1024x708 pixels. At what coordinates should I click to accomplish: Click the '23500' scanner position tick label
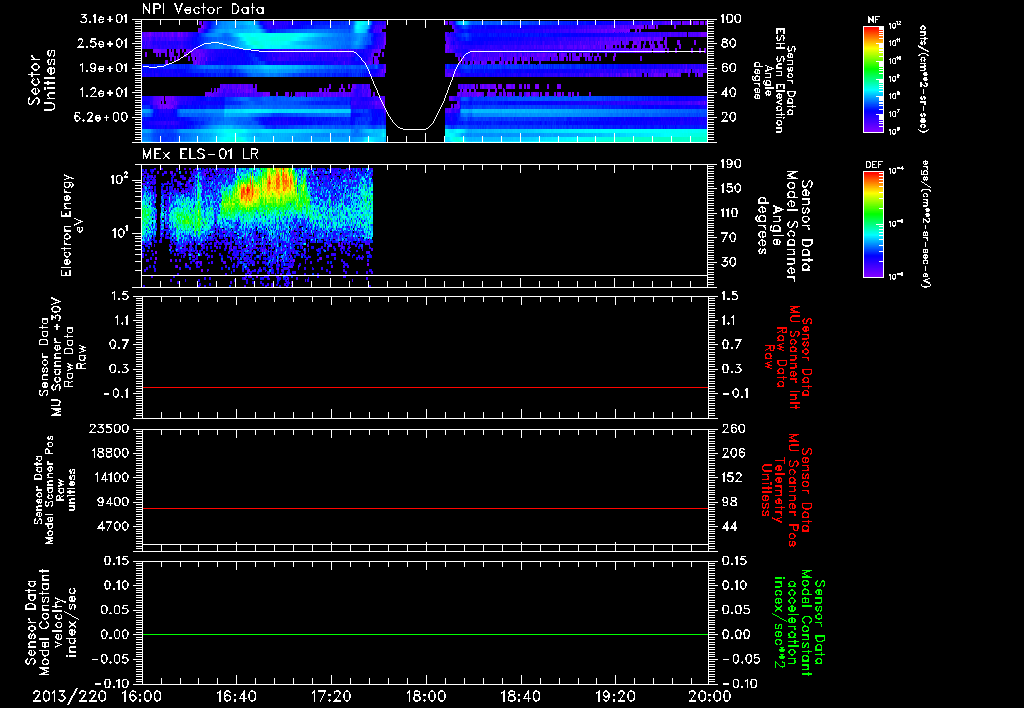click(109, 429)
